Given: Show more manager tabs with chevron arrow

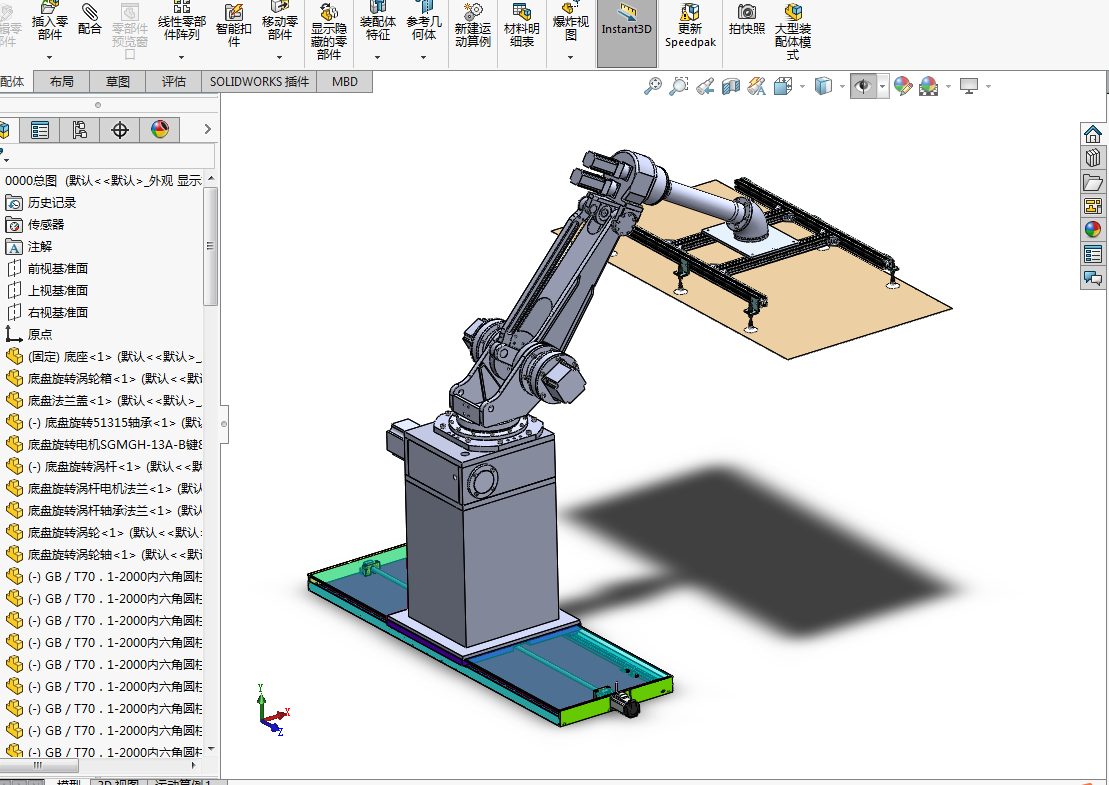Looking at the screenshot, I should [207, 129].
